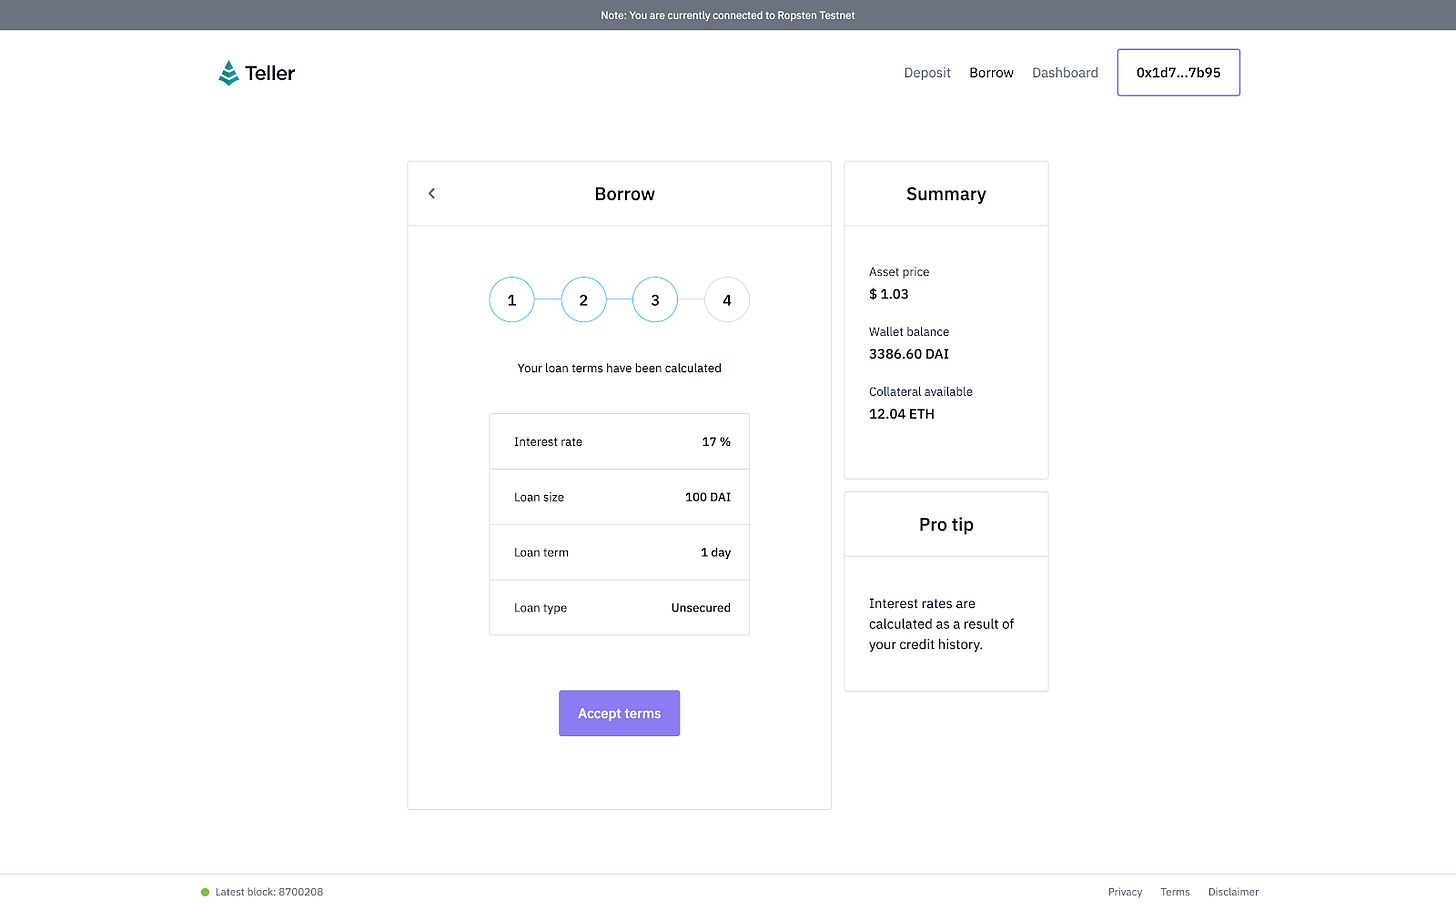Image resolution: width=1456 pixels, height=910 pixels.
Task: Click the Borrow card heading
Action: coord(625,194)
